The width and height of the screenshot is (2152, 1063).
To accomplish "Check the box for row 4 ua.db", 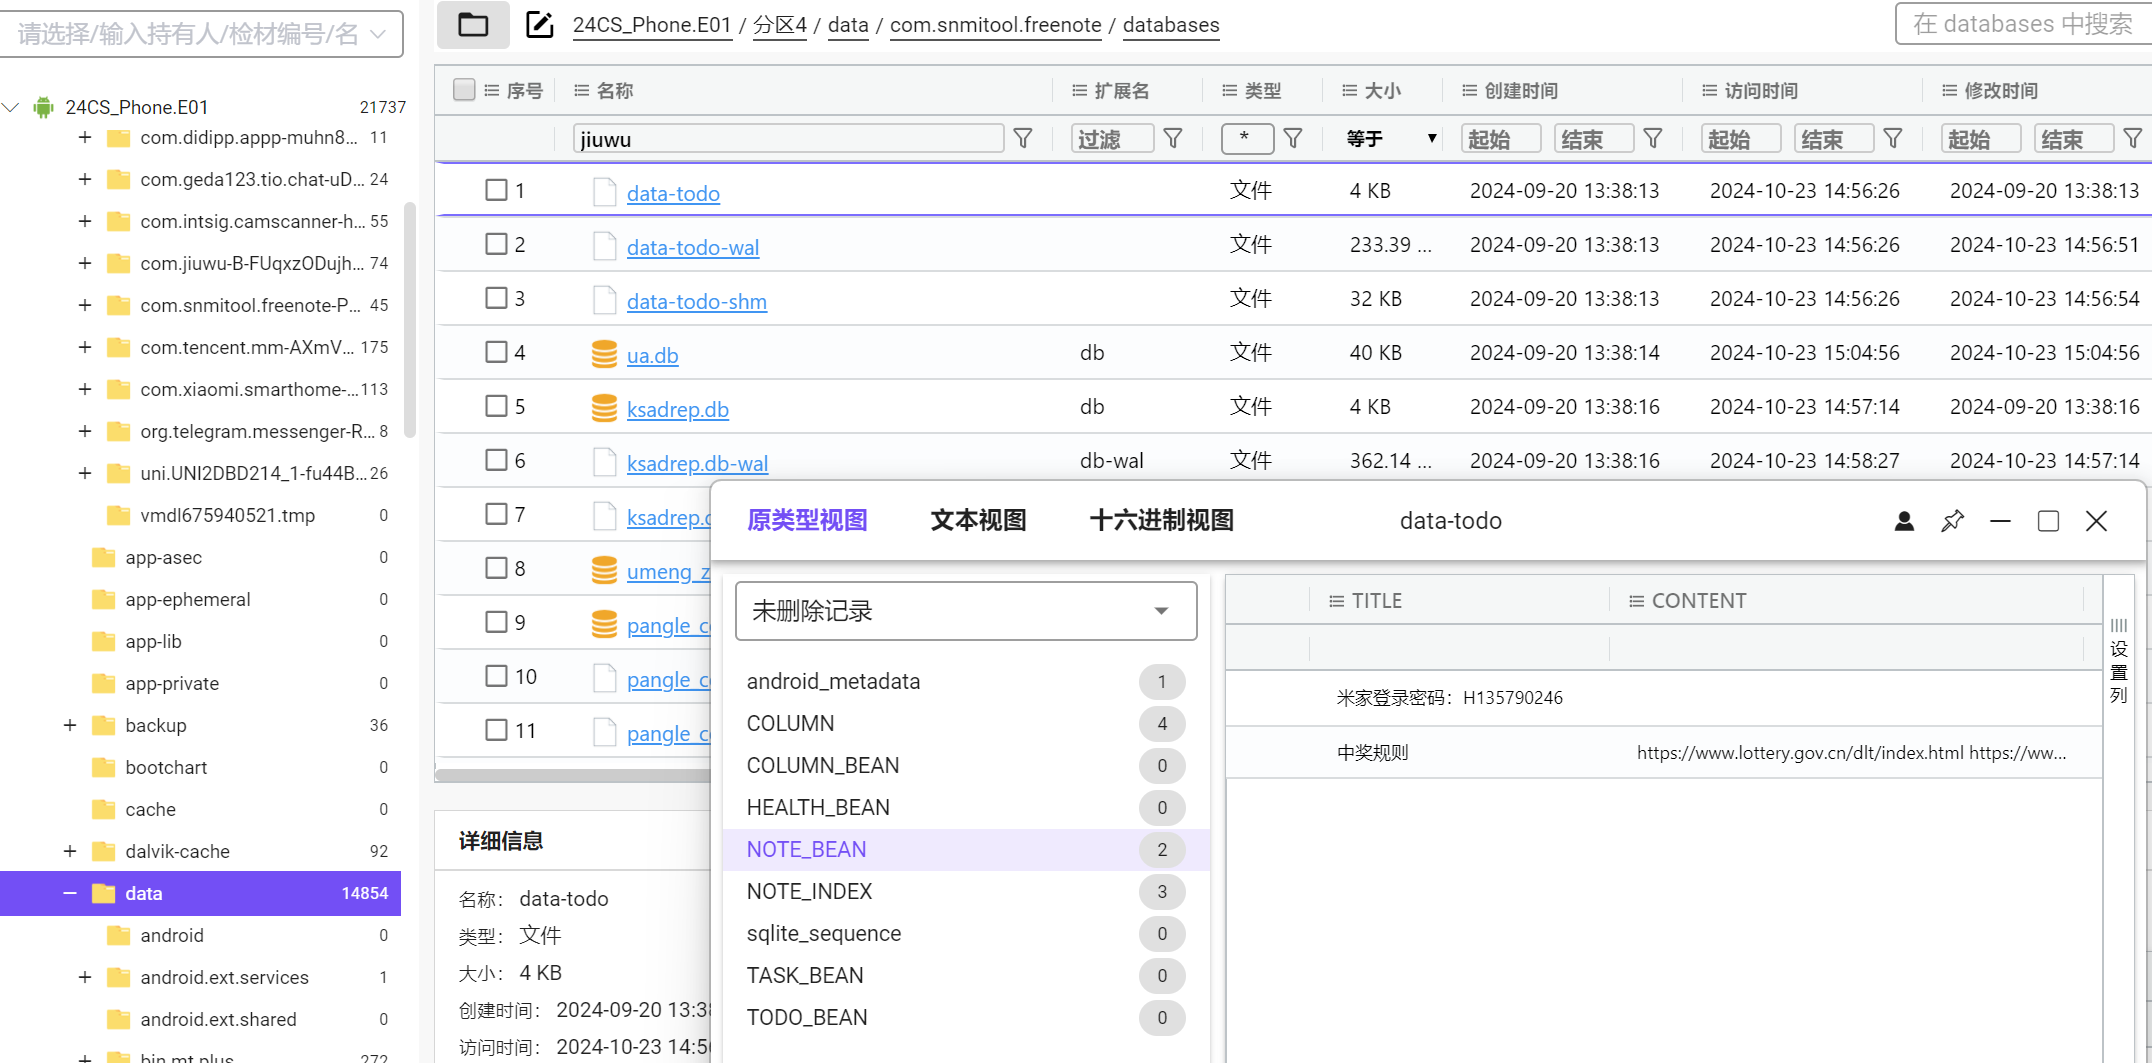I will tap(496, 352).
